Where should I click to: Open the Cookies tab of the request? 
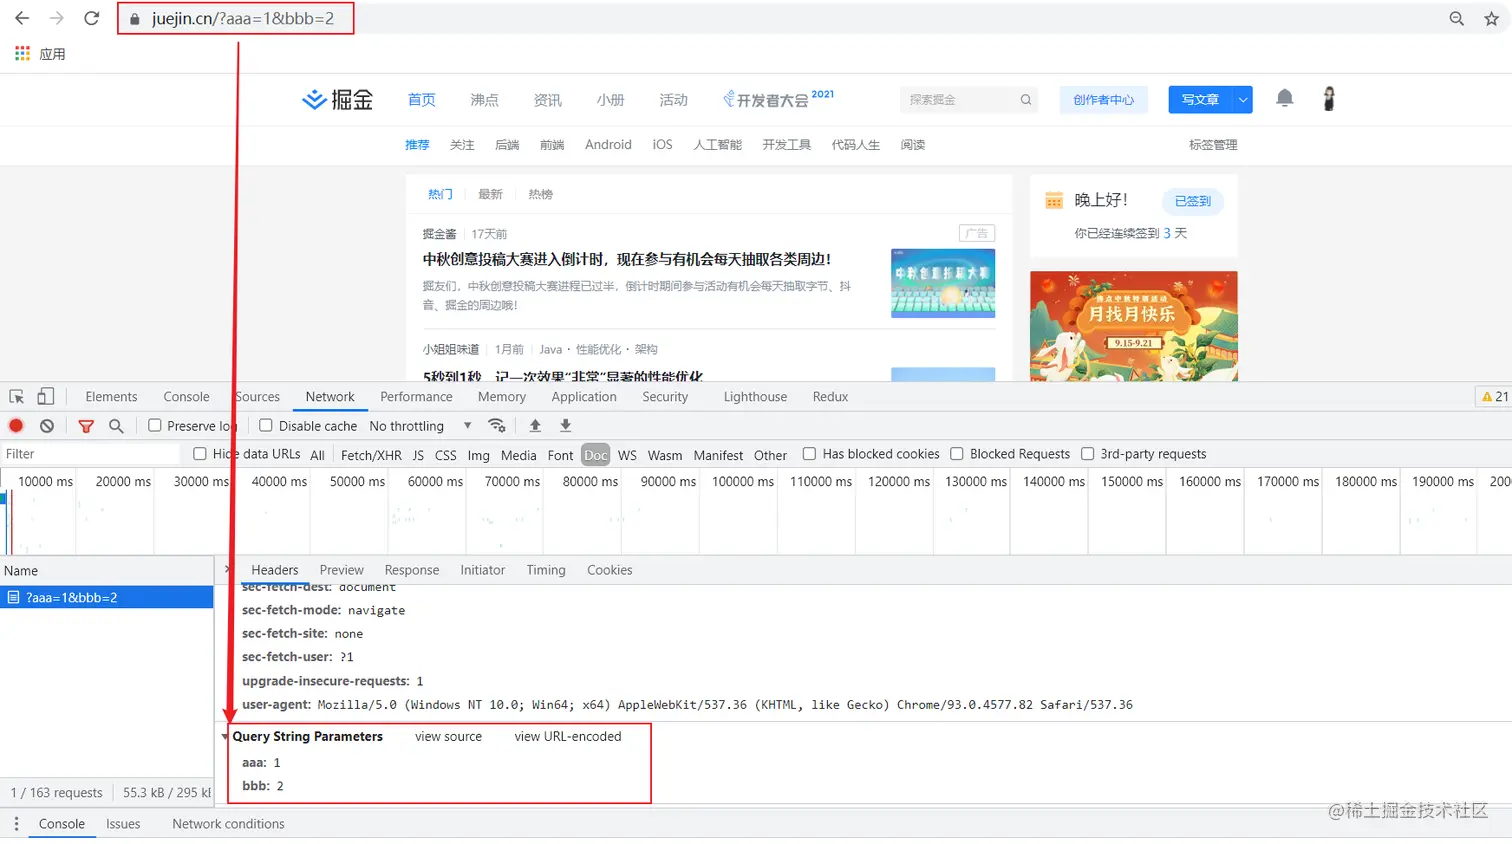610,570
